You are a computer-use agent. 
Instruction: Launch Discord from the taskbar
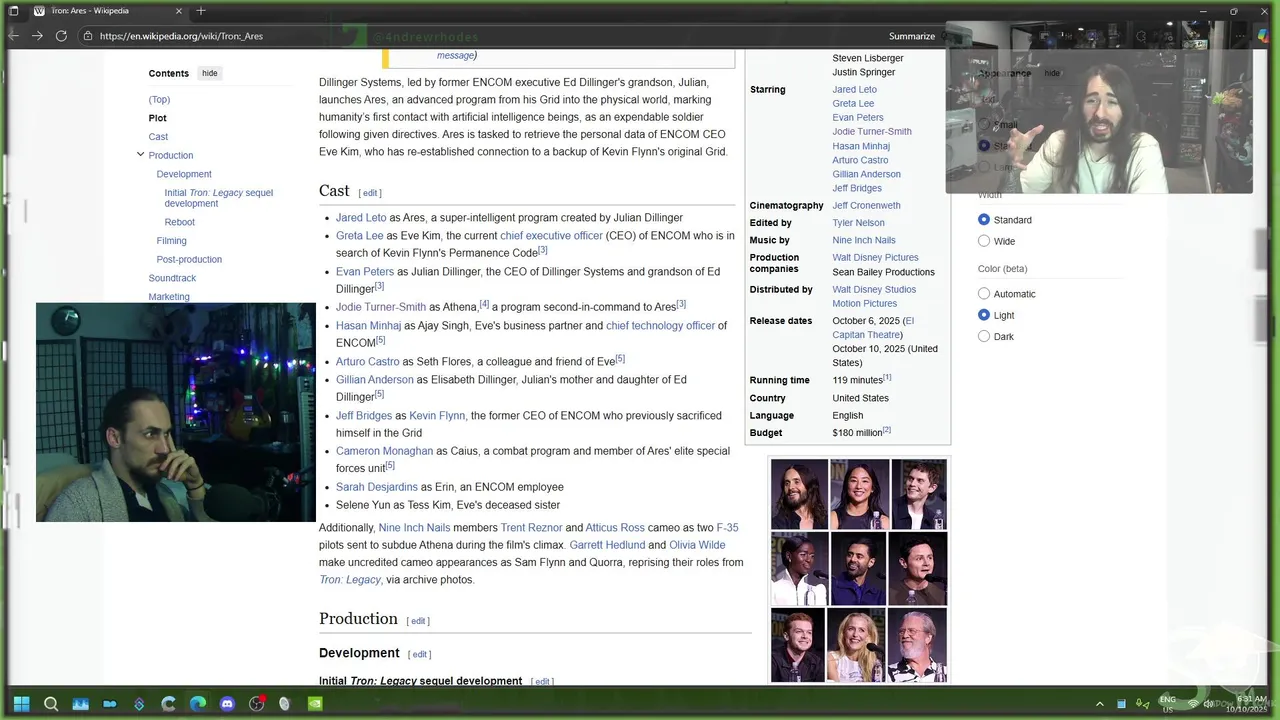[227, 704]
